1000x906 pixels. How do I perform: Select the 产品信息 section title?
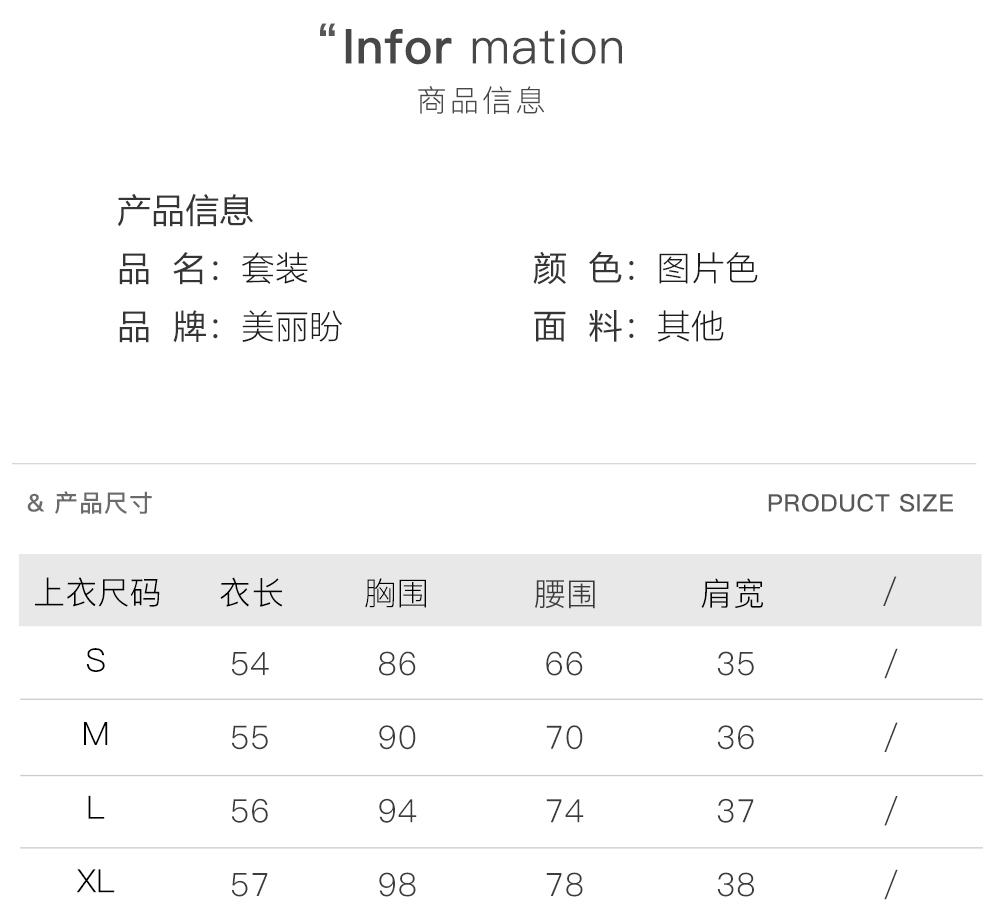tap(185, 210)
